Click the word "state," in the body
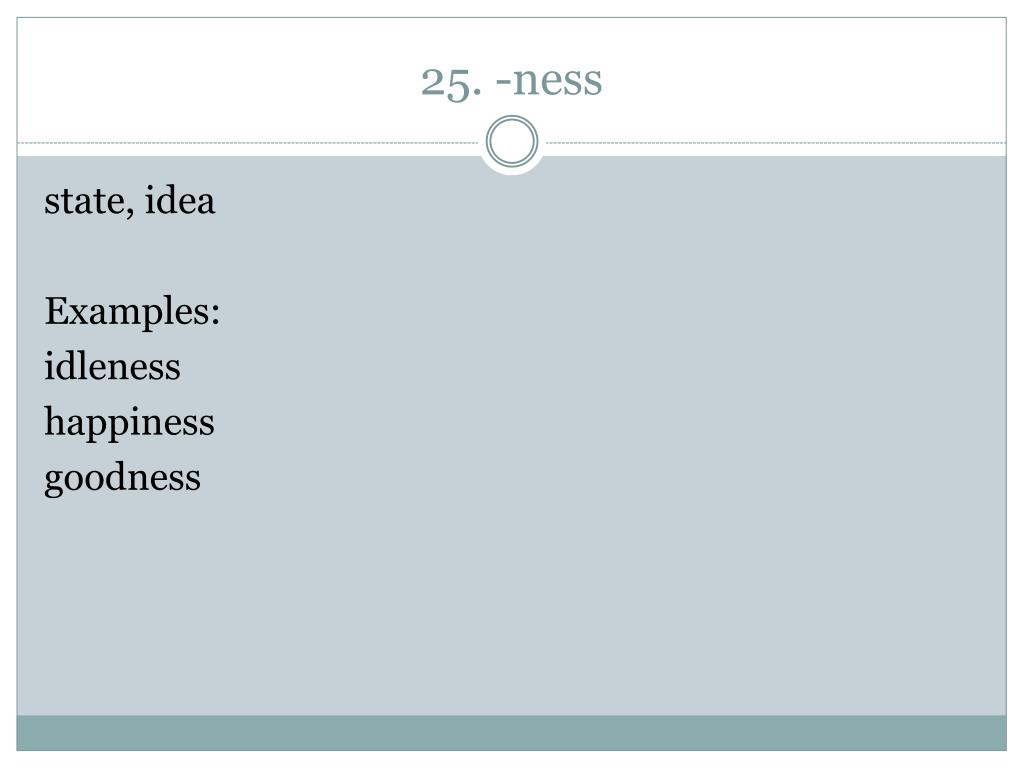 [89, 201]
